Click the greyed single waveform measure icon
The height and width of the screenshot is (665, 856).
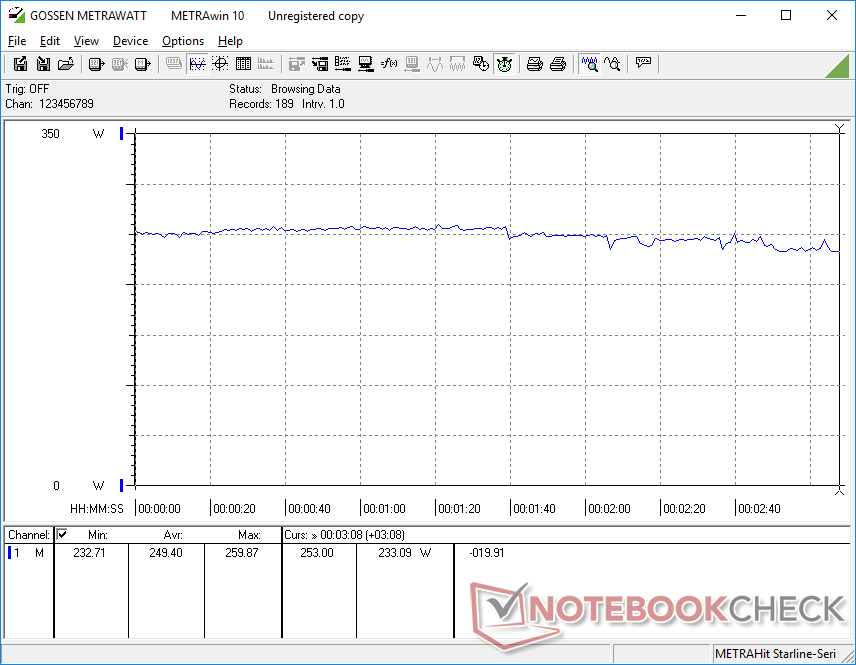pyautogui.click(x=435, y=64)
